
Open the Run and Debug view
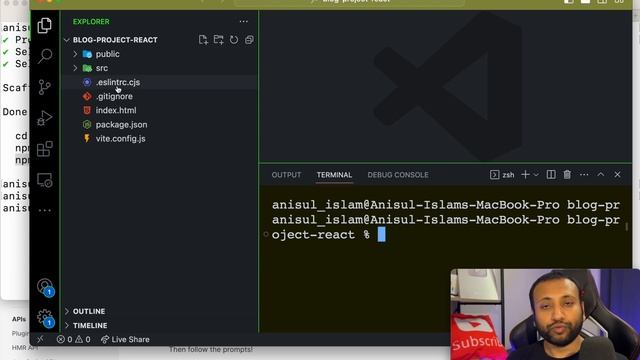click(x=44, y=118)
